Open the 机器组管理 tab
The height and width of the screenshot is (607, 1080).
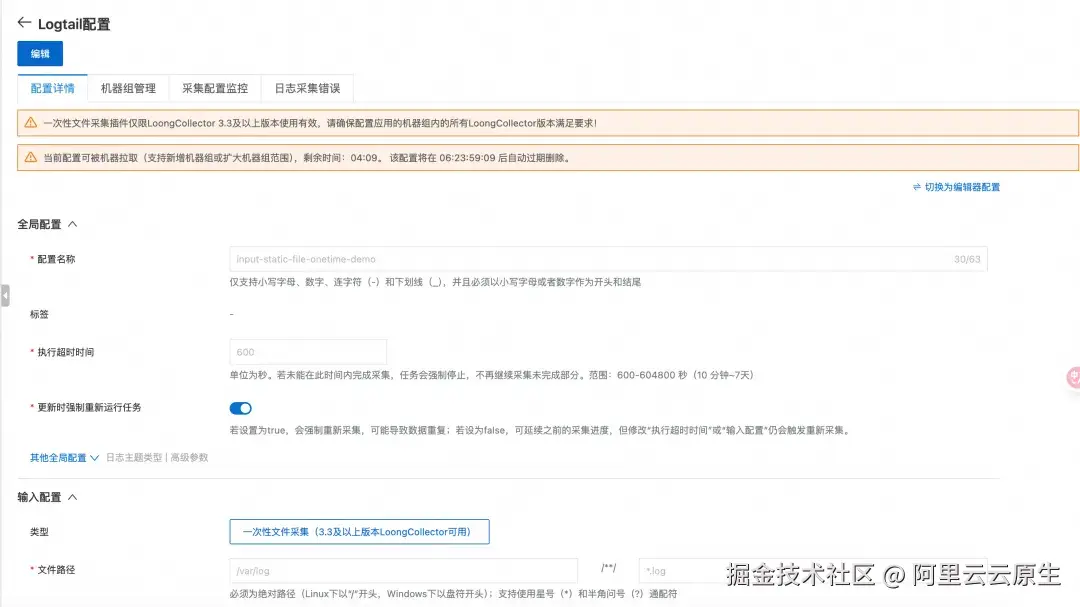128,88
